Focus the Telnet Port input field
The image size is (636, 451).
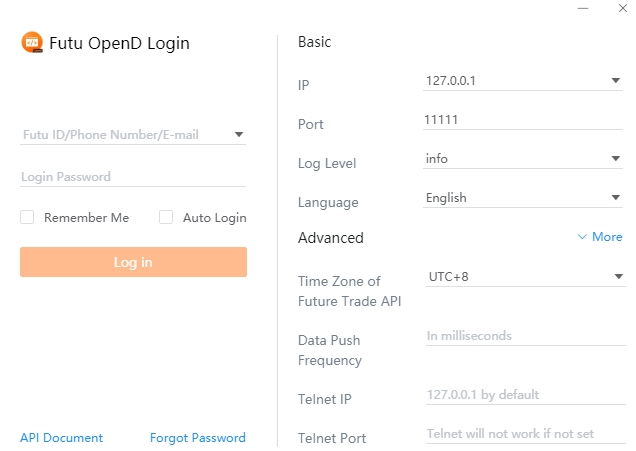click(522, 434)
